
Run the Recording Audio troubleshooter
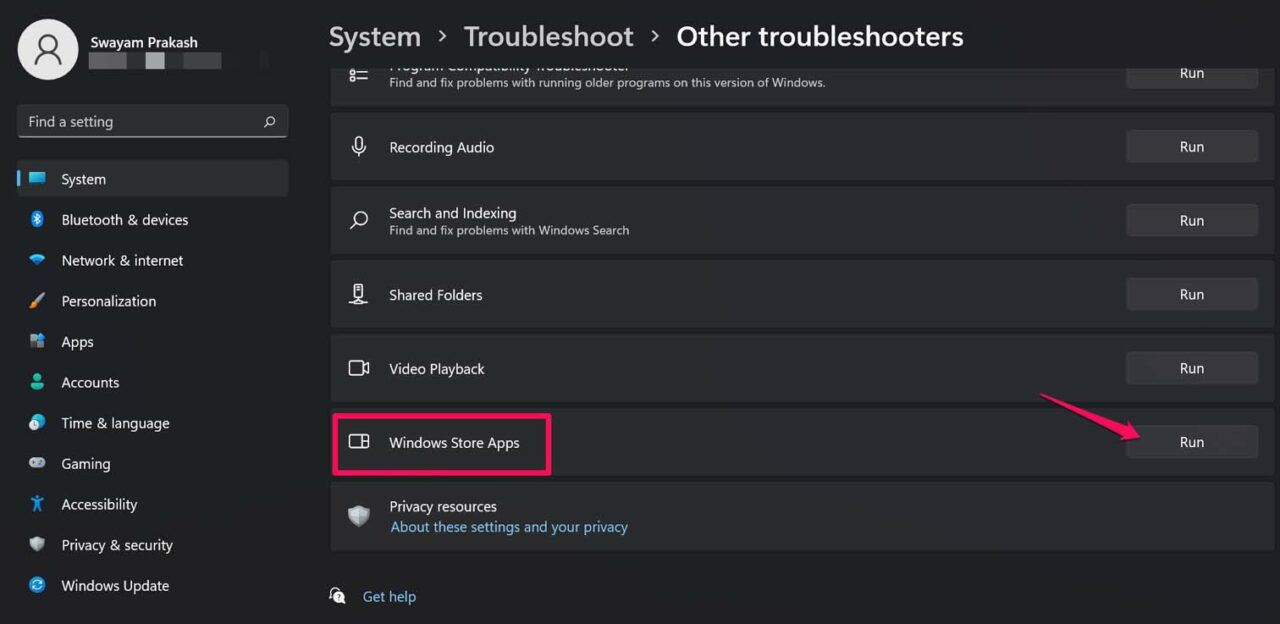pyautogui.click(x=1192, y=147)
